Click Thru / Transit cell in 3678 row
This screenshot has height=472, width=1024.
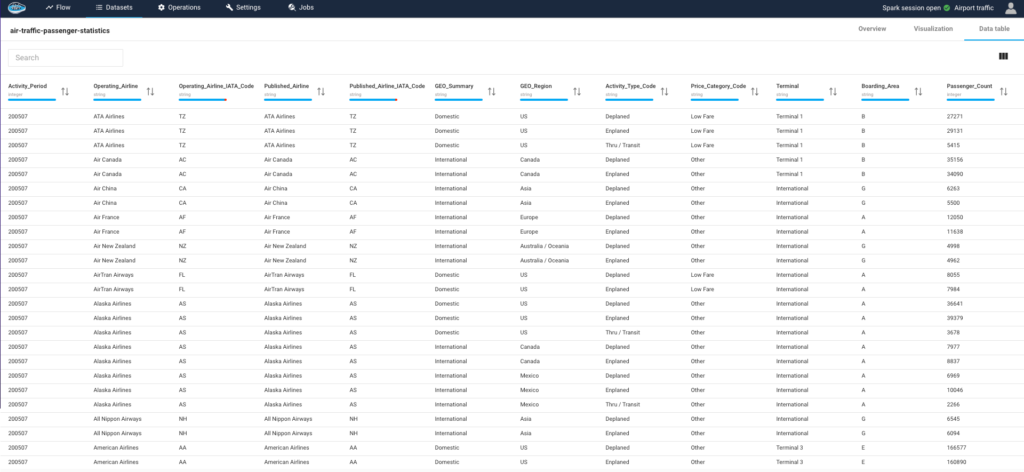pos(620,332)
